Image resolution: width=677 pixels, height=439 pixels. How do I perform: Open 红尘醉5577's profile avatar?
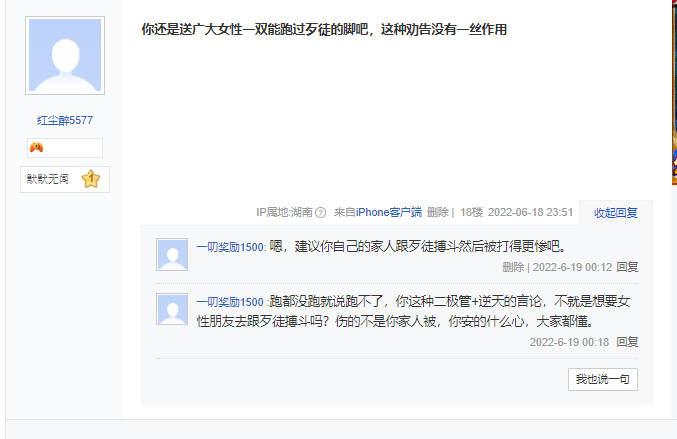pos(65,55)
